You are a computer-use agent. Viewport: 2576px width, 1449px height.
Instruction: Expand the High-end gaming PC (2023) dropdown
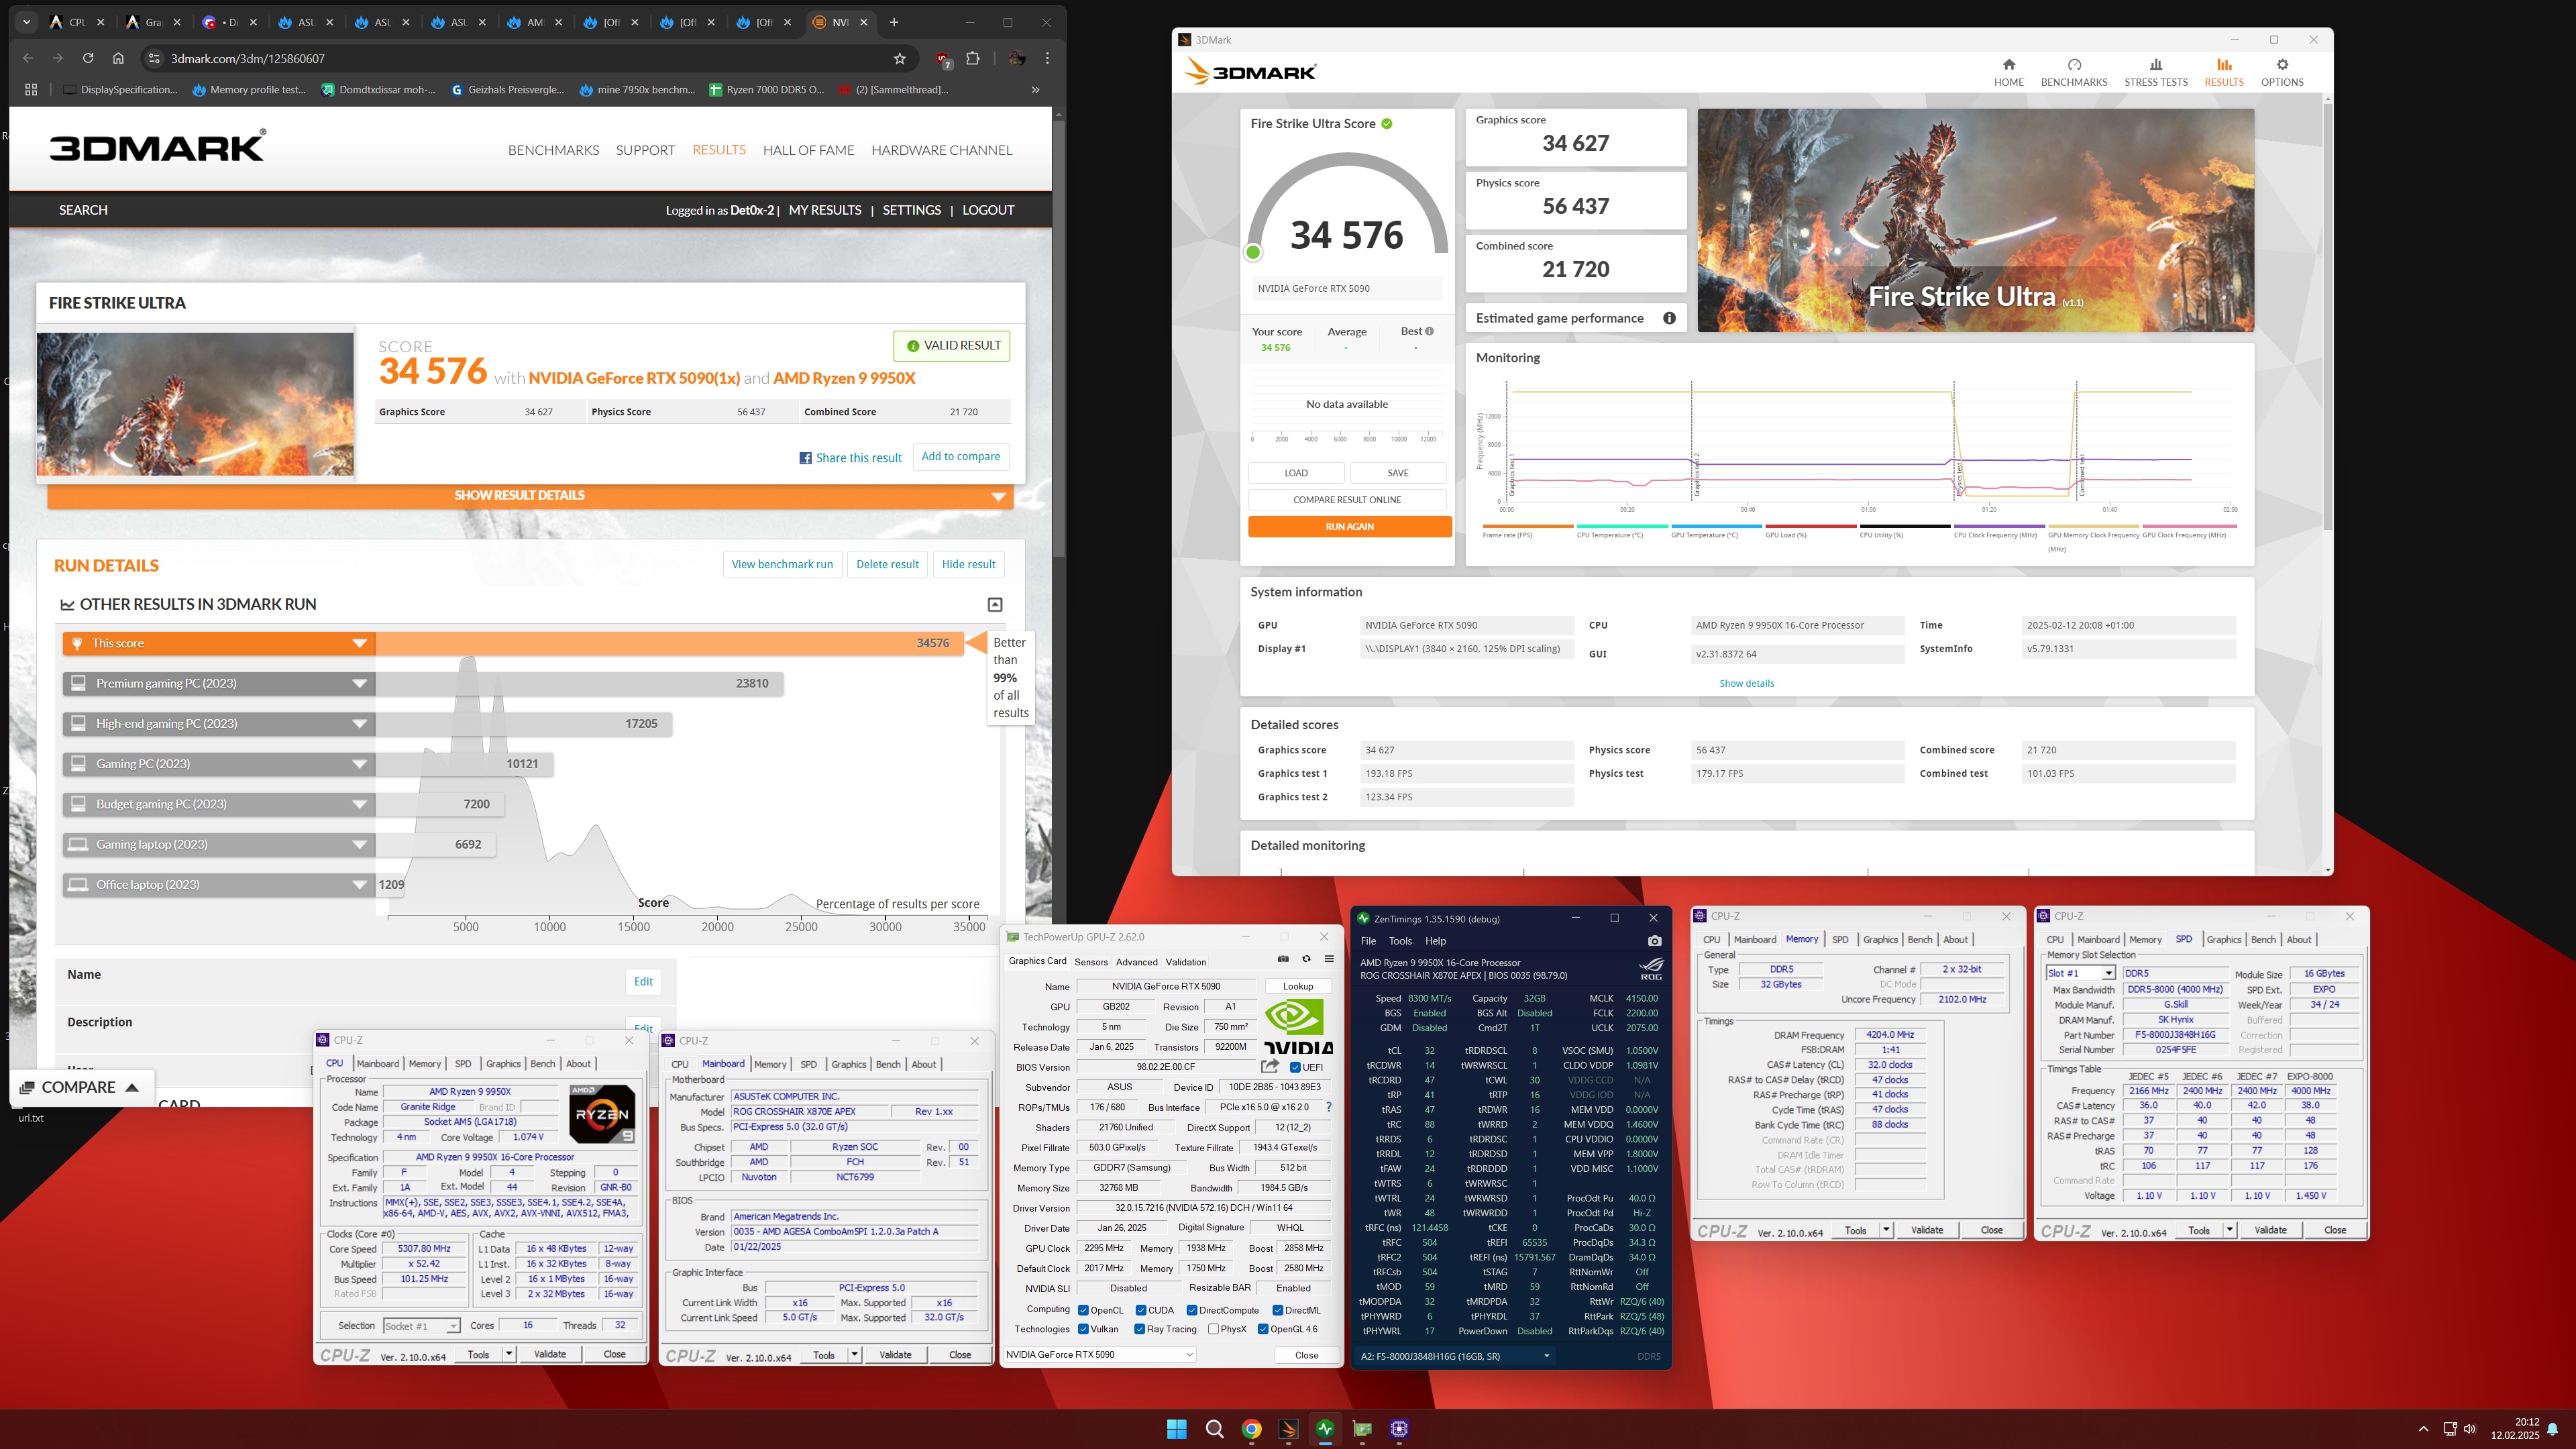click(x=360, y=724)
